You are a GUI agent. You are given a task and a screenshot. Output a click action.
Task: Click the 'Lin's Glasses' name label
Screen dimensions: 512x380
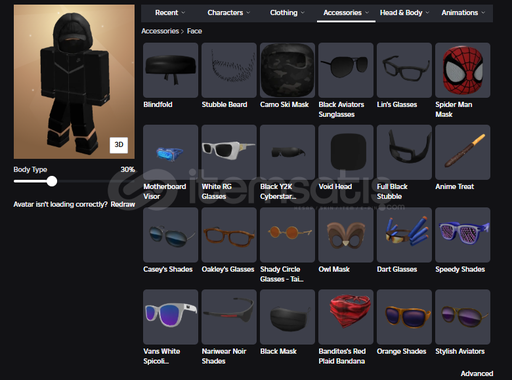click(397, 104)
